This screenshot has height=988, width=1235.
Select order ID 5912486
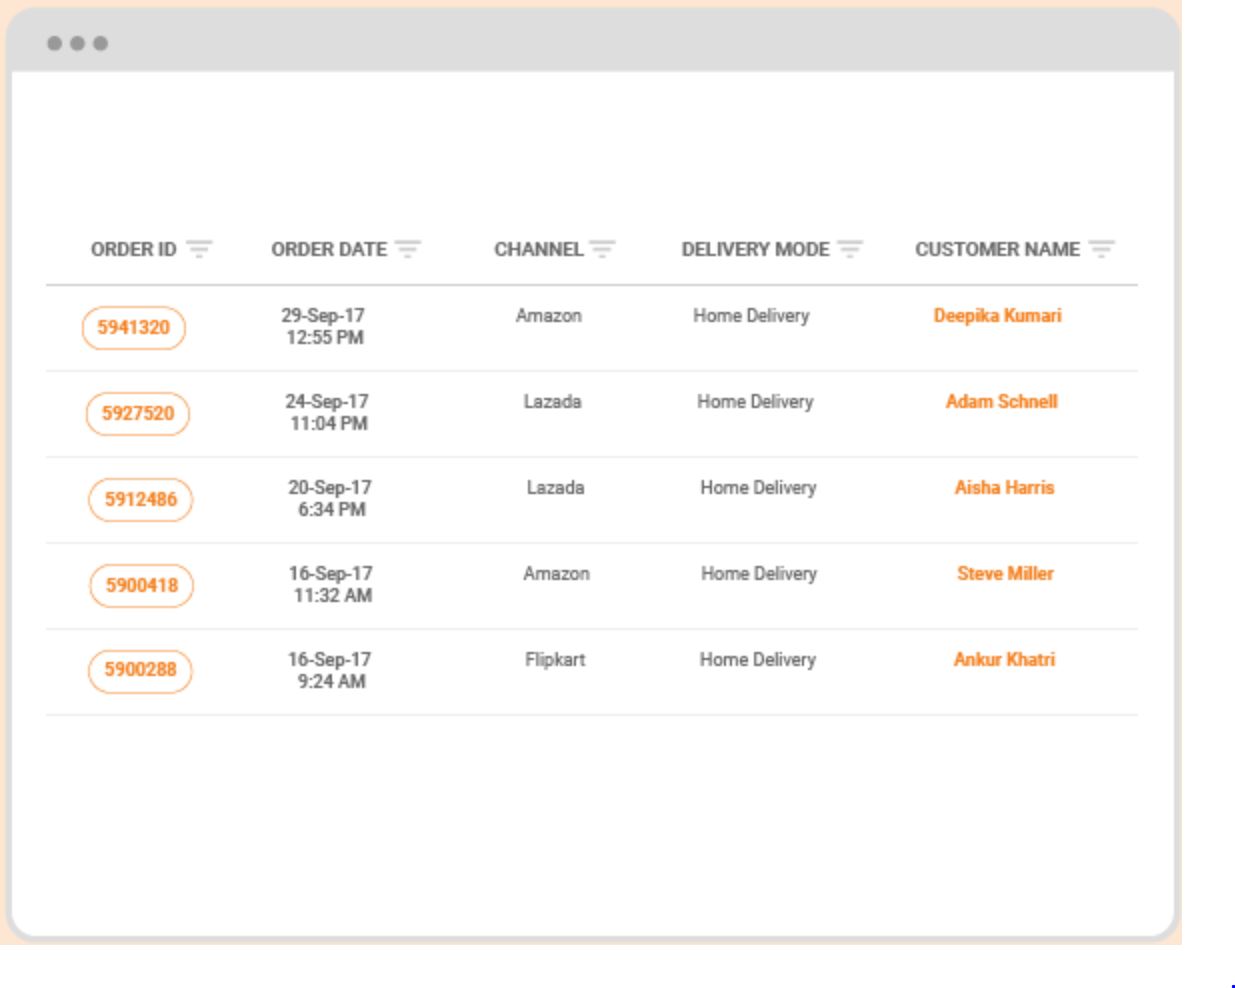coord(140,500)
